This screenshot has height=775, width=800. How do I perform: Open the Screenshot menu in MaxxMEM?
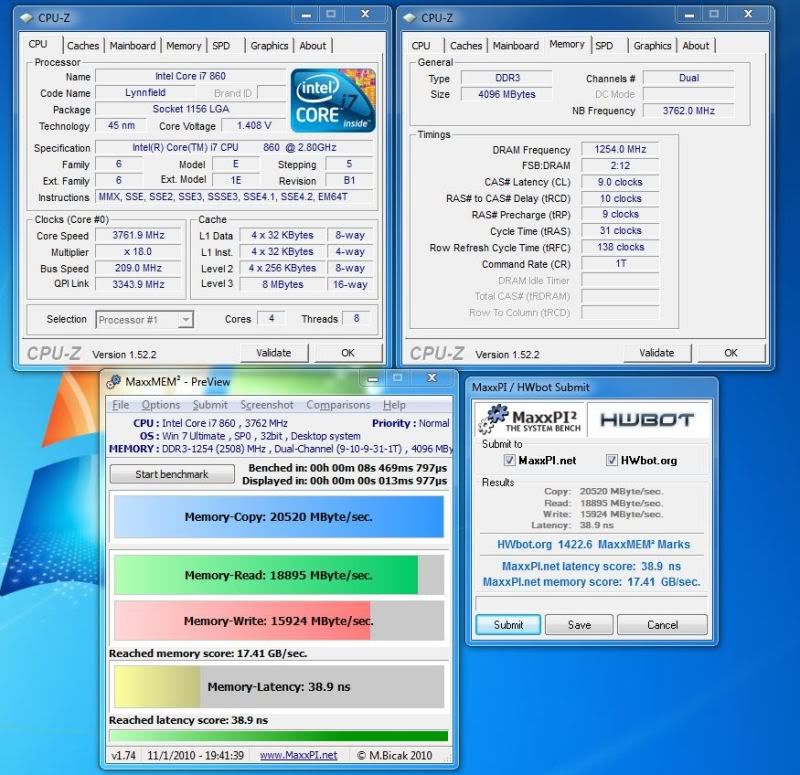coord(266,405)
